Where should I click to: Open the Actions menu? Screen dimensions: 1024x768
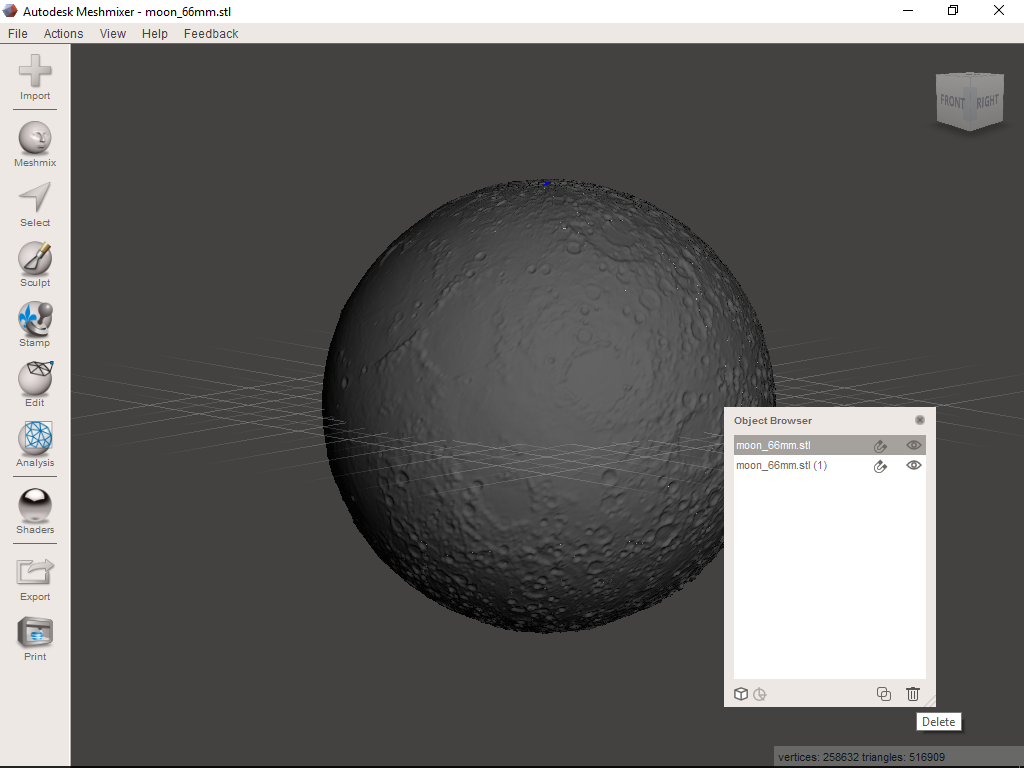click(63, 33)
